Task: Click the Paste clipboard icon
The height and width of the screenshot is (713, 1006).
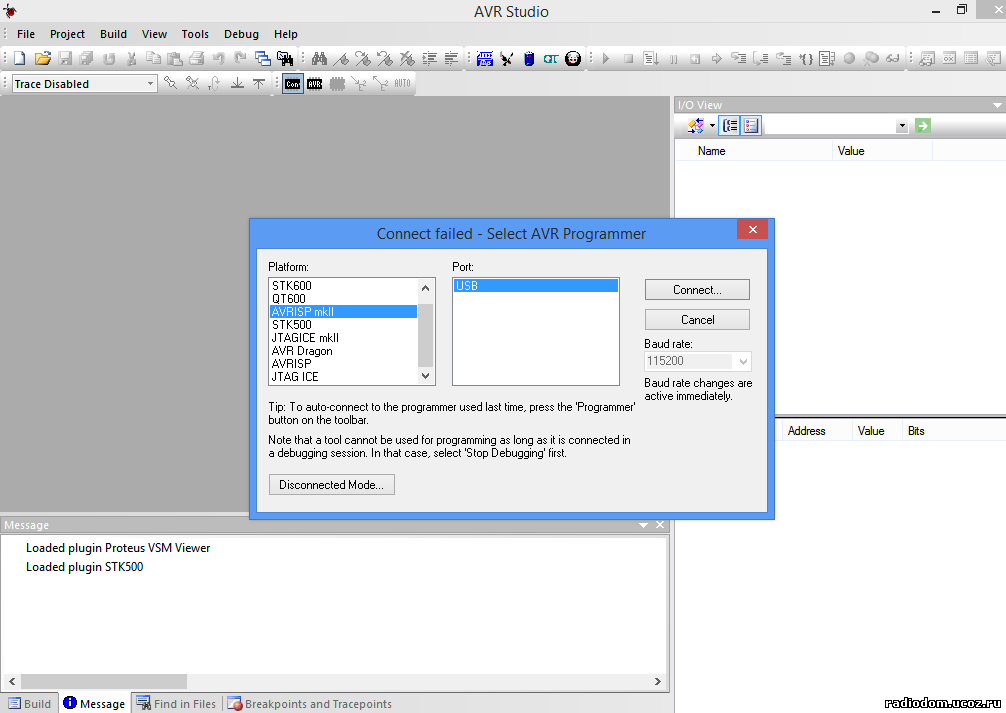Action: coord(175,58)
